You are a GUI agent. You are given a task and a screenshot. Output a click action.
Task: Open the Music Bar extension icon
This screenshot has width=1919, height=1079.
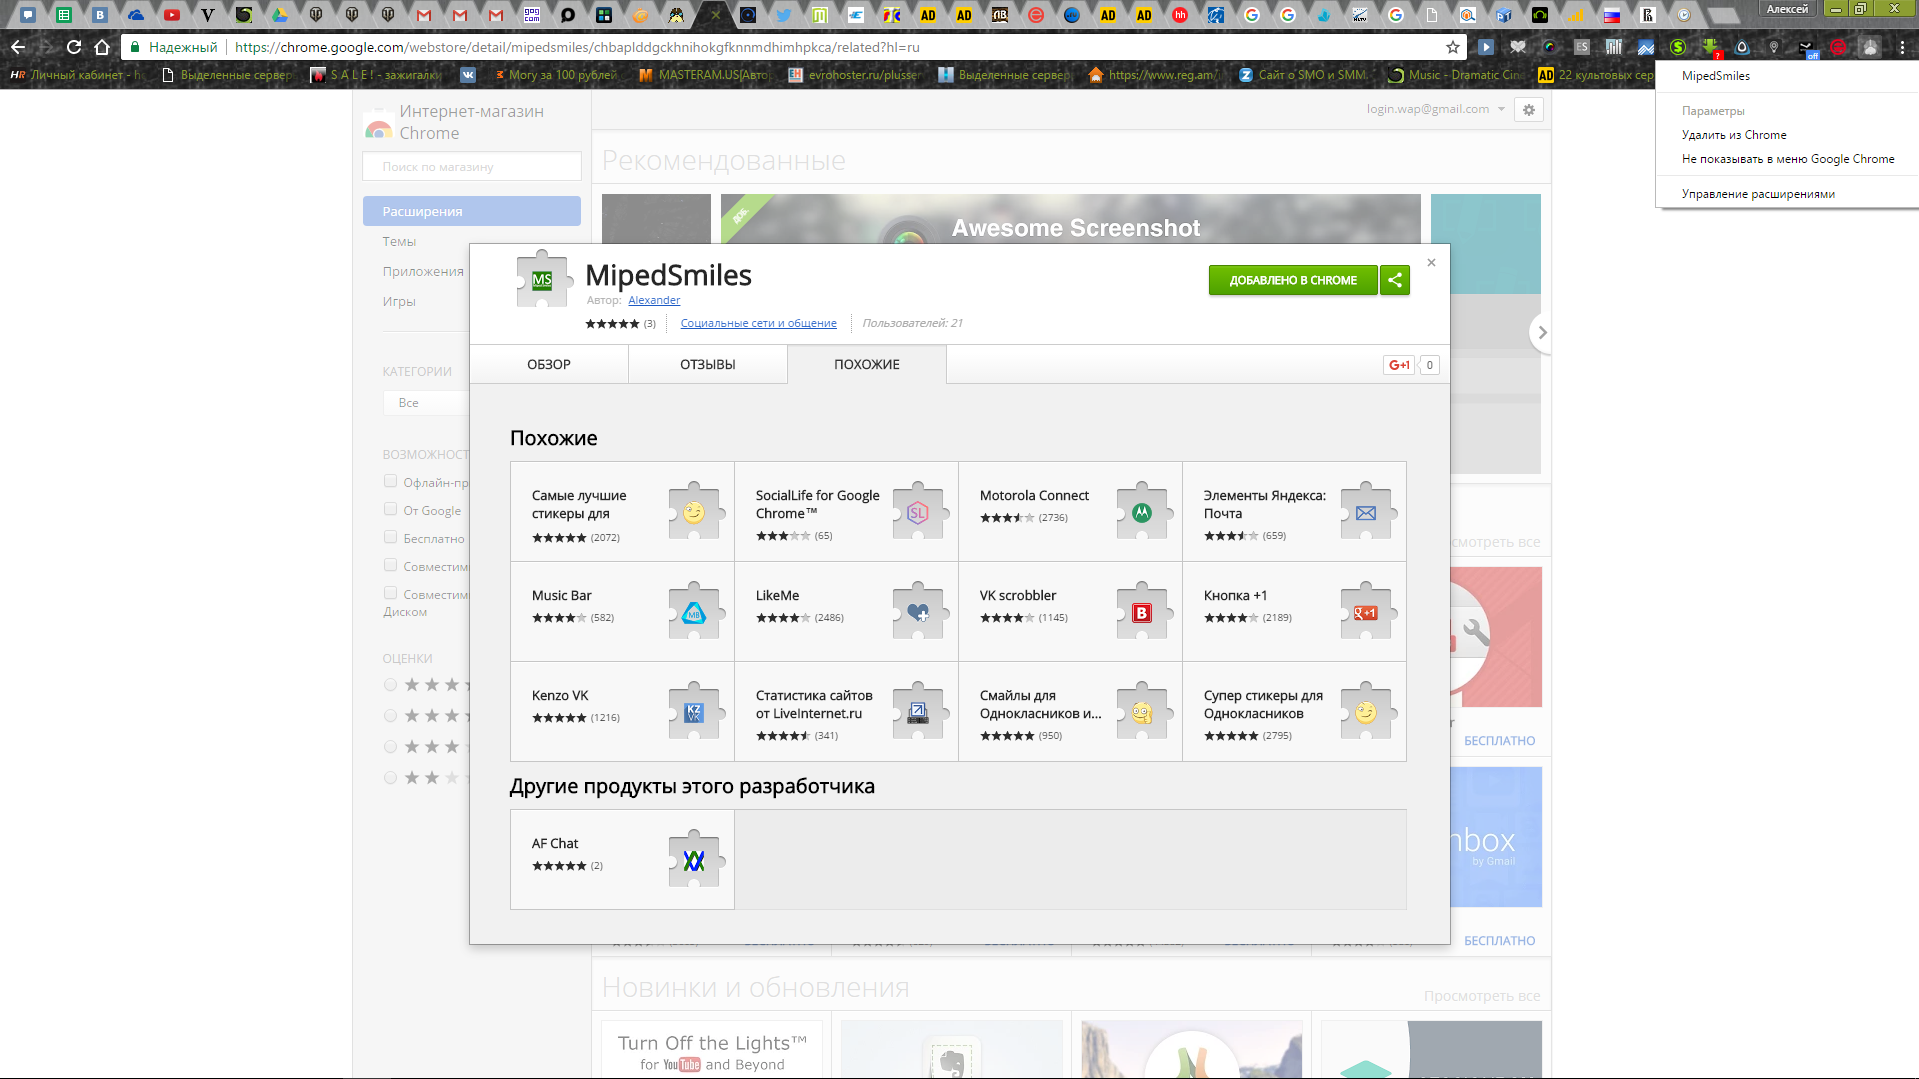pyautogui.click(x=694, y=612)
